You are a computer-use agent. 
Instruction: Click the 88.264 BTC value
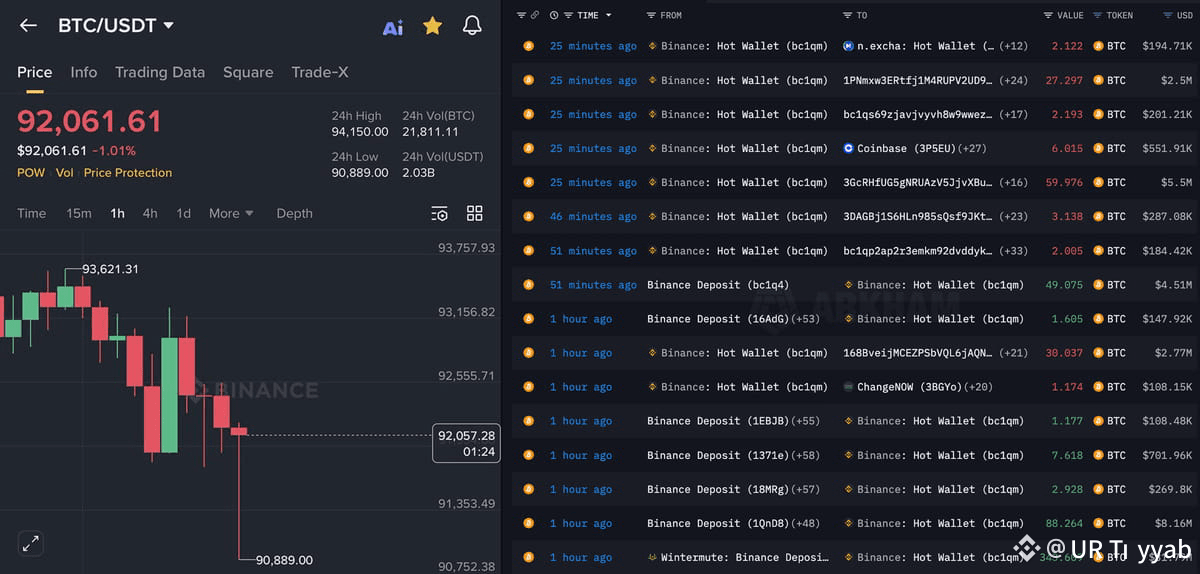(x=1063, y=522)
